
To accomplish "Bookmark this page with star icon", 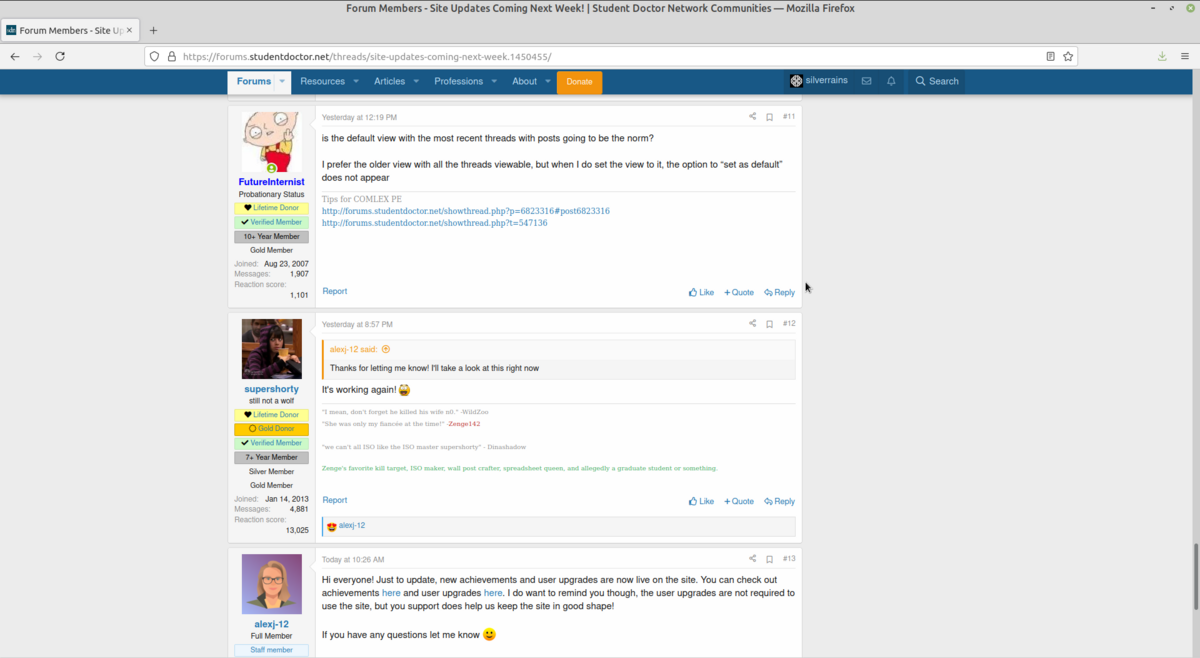I will tap(1068, 57).
